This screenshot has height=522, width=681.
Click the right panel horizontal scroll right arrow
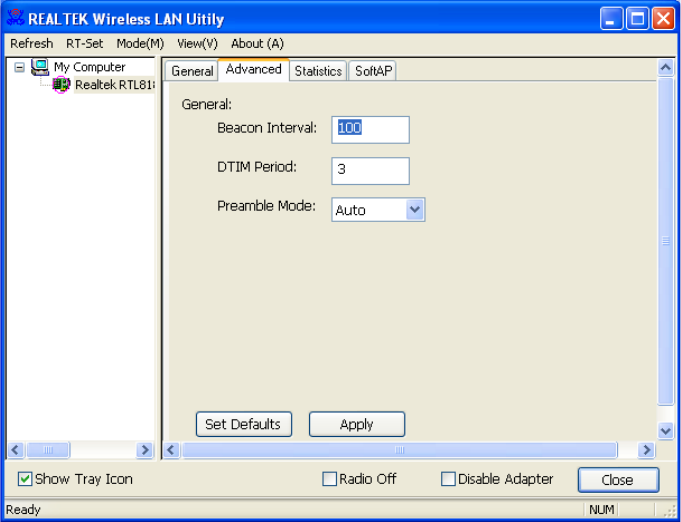click(646, 450)
